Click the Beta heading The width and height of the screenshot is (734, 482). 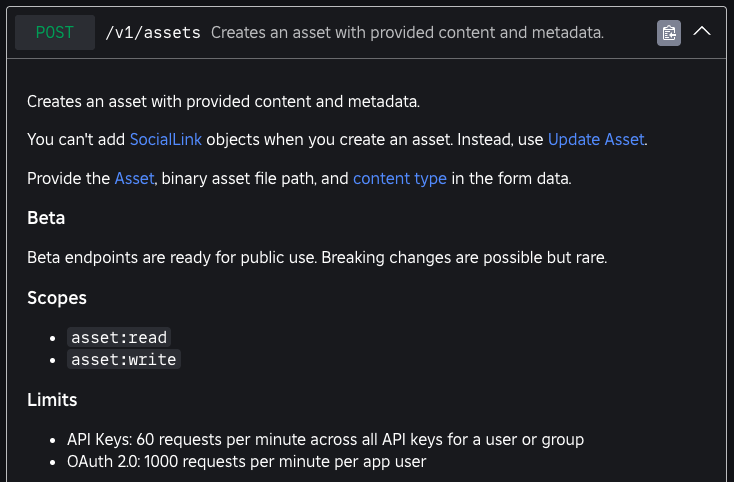click(46, 217)
